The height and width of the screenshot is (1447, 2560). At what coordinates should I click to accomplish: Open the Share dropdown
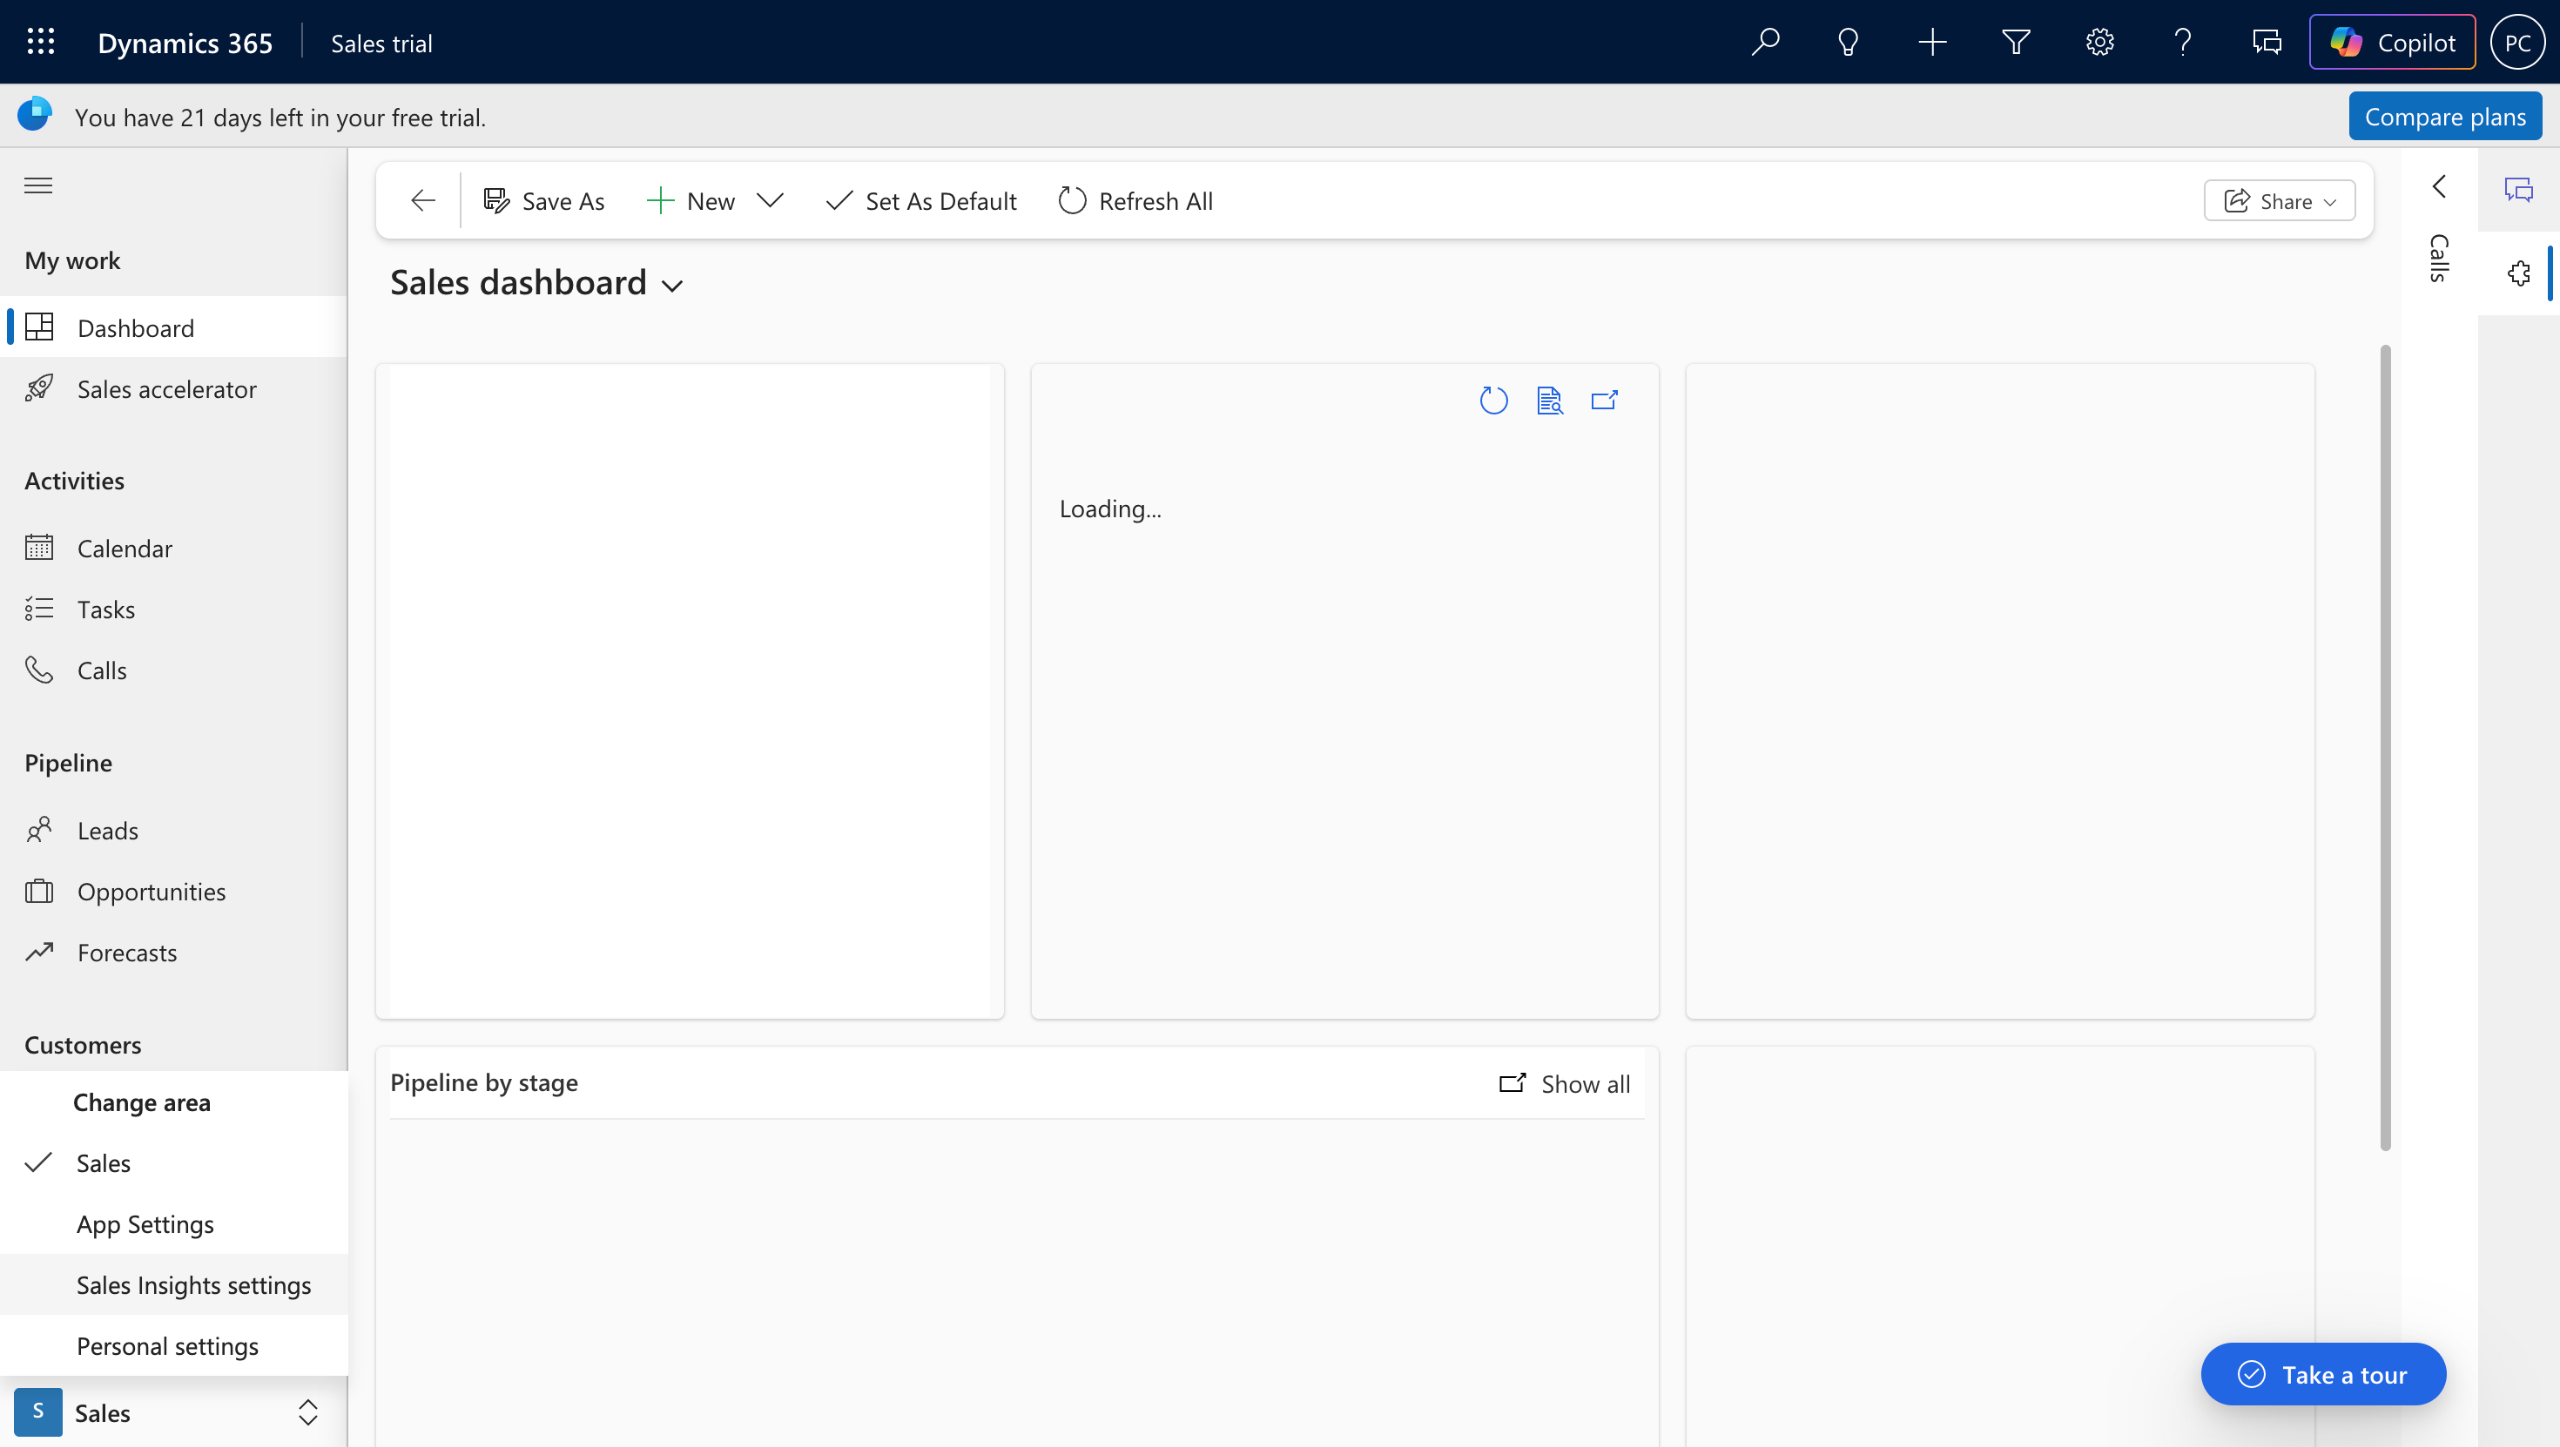(x=2279, y=201)
